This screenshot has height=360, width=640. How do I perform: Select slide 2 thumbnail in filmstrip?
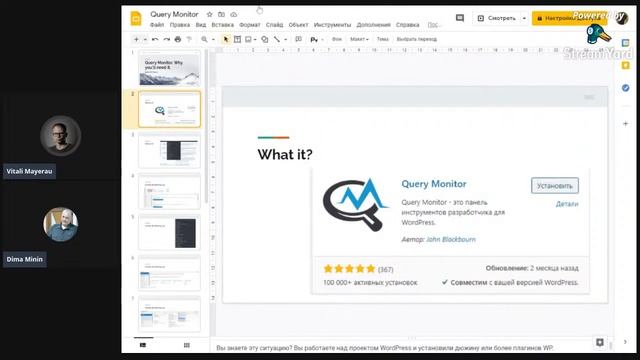tap(169, 109)
